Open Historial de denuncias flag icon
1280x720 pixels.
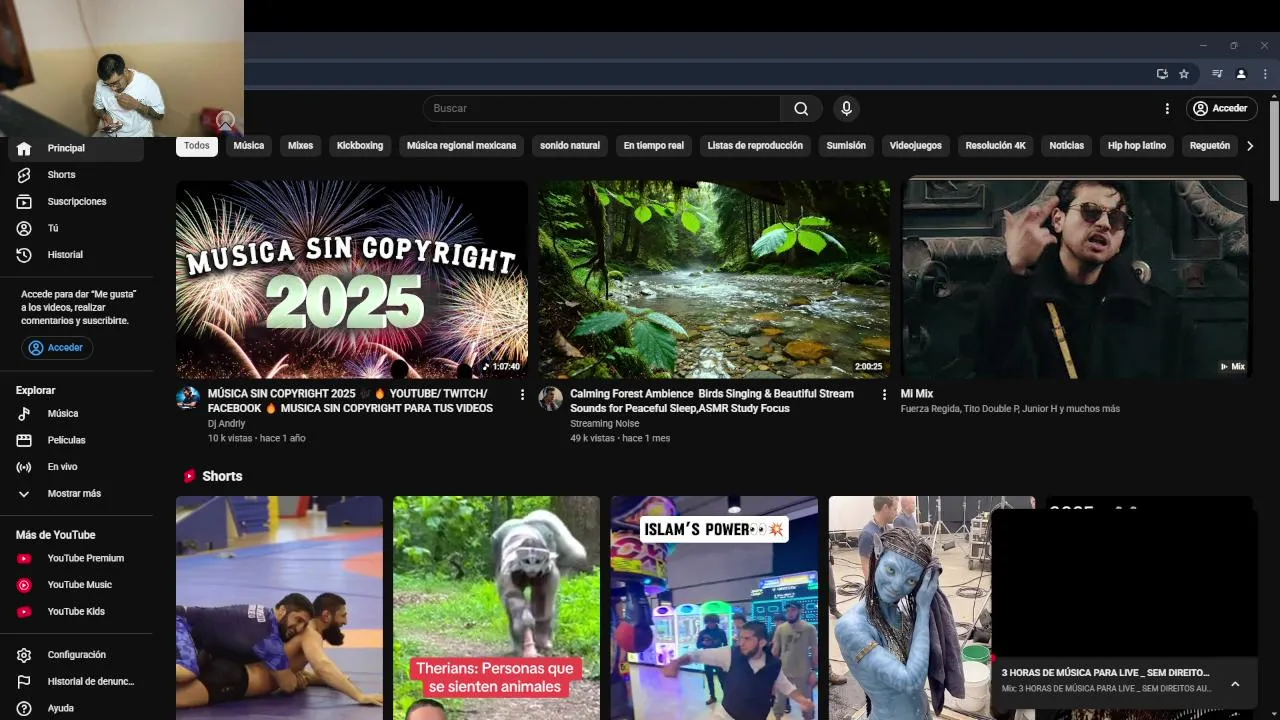click(24, 682)
